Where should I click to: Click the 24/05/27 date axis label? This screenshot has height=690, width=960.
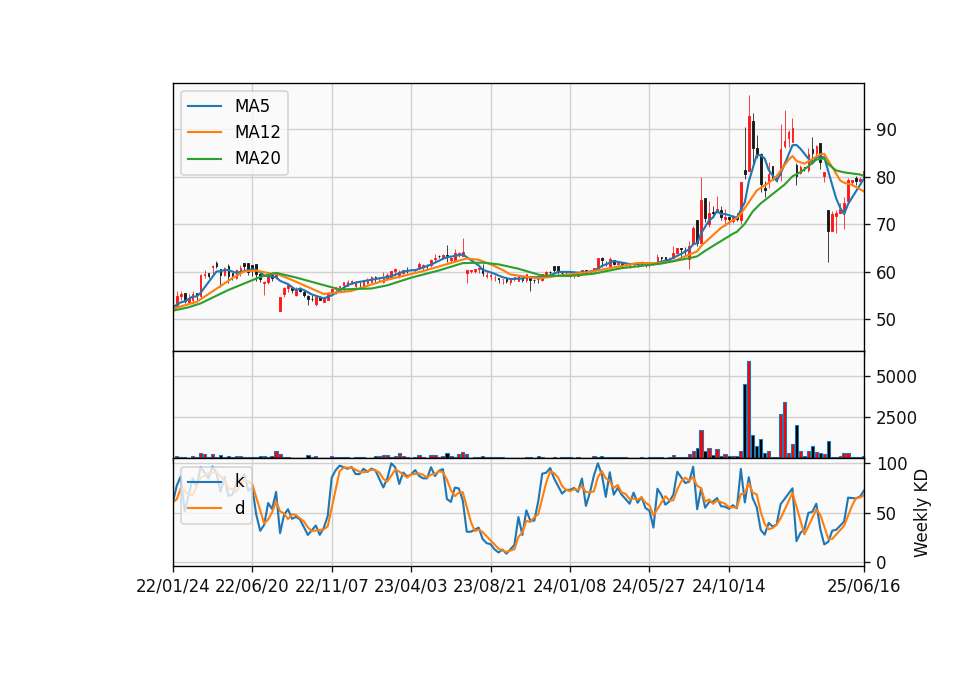click(x=649, y=586)
